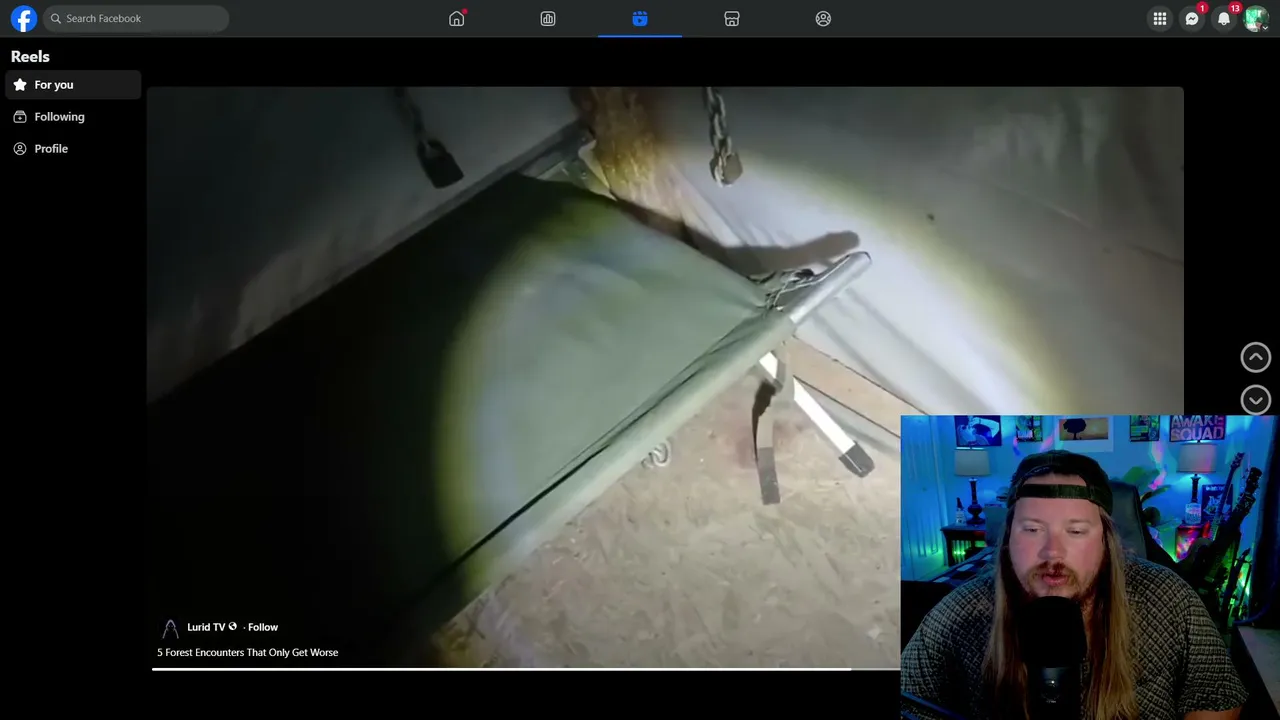Image resolution: width=1280 pixels, height=720 pixels.
Task: Click the Profile person icon in sidebar
Action: click(x=20, y=149)
